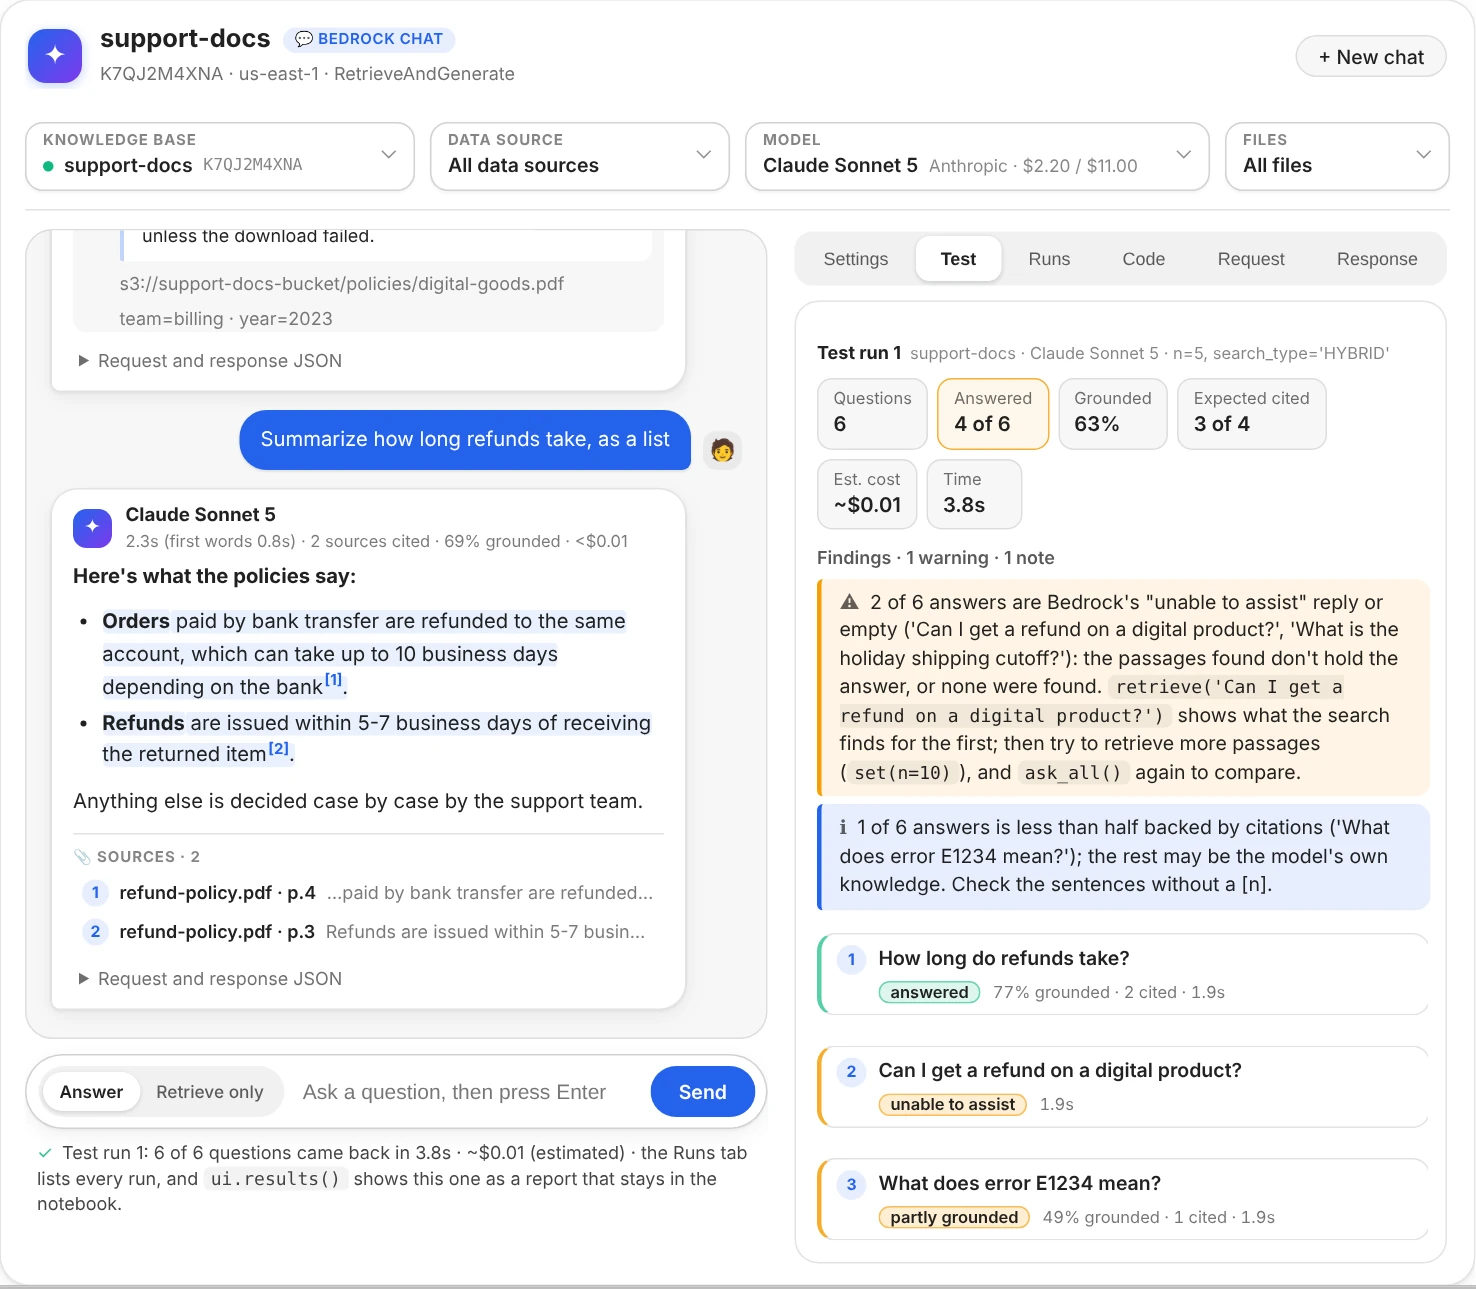The image size is (1476, 1289).
Task: Switch to Retrieve only mode
Action: pos(210,1092)
